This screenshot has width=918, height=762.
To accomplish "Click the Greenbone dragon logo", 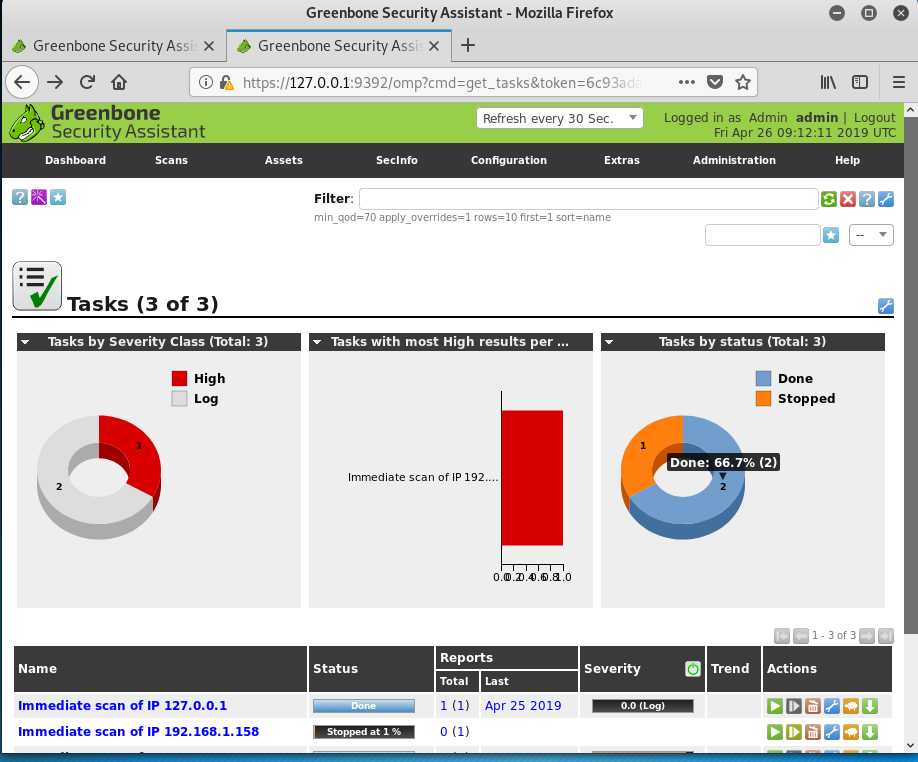I will click(x=28, y=122).
